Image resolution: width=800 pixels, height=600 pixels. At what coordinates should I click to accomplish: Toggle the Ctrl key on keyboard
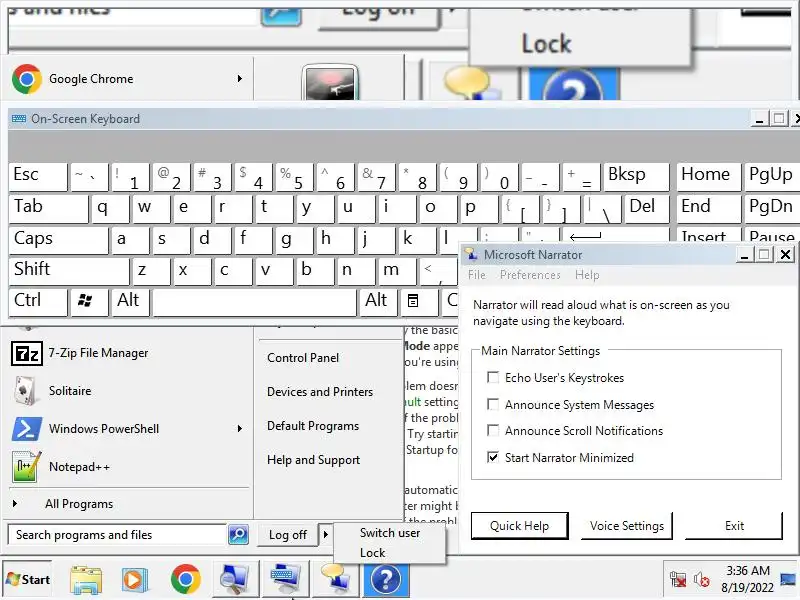[x=38, y=302]
